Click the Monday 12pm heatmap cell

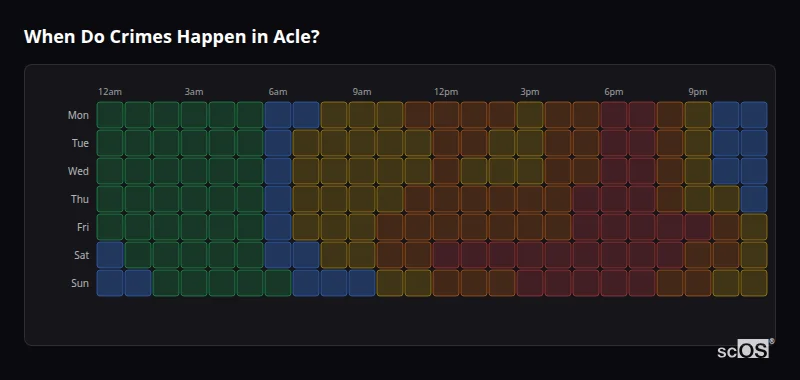pyautogui.click(x=446, y=115)
